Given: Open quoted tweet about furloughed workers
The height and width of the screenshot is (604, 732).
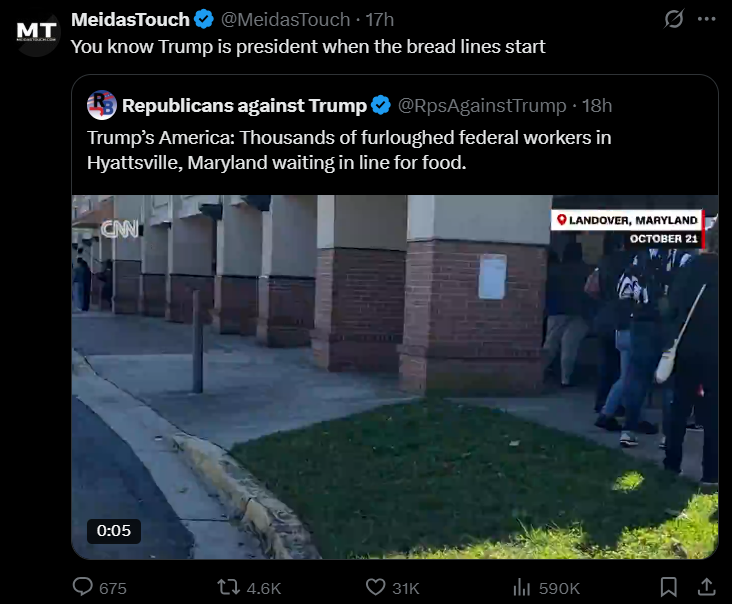Looking at the screenshot, I should tap(349, 150).
